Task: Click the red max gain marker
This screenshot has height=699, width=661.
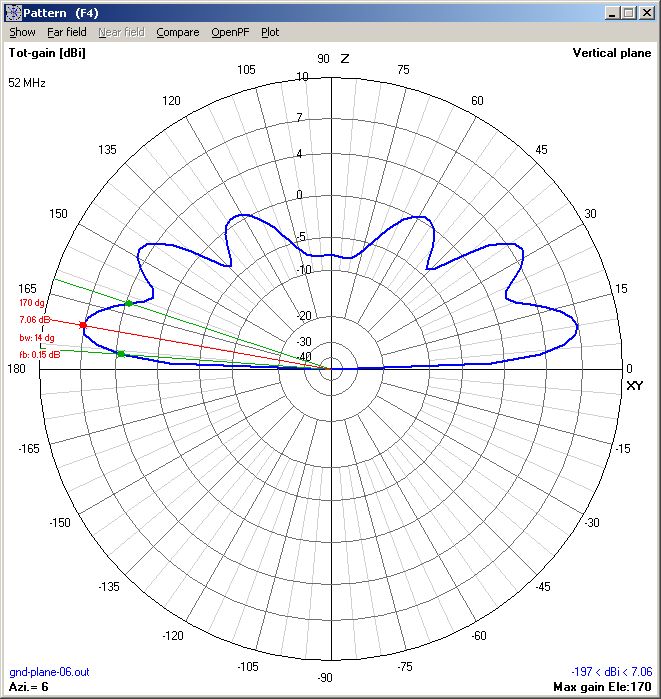Action: click(x=83, y=326)
